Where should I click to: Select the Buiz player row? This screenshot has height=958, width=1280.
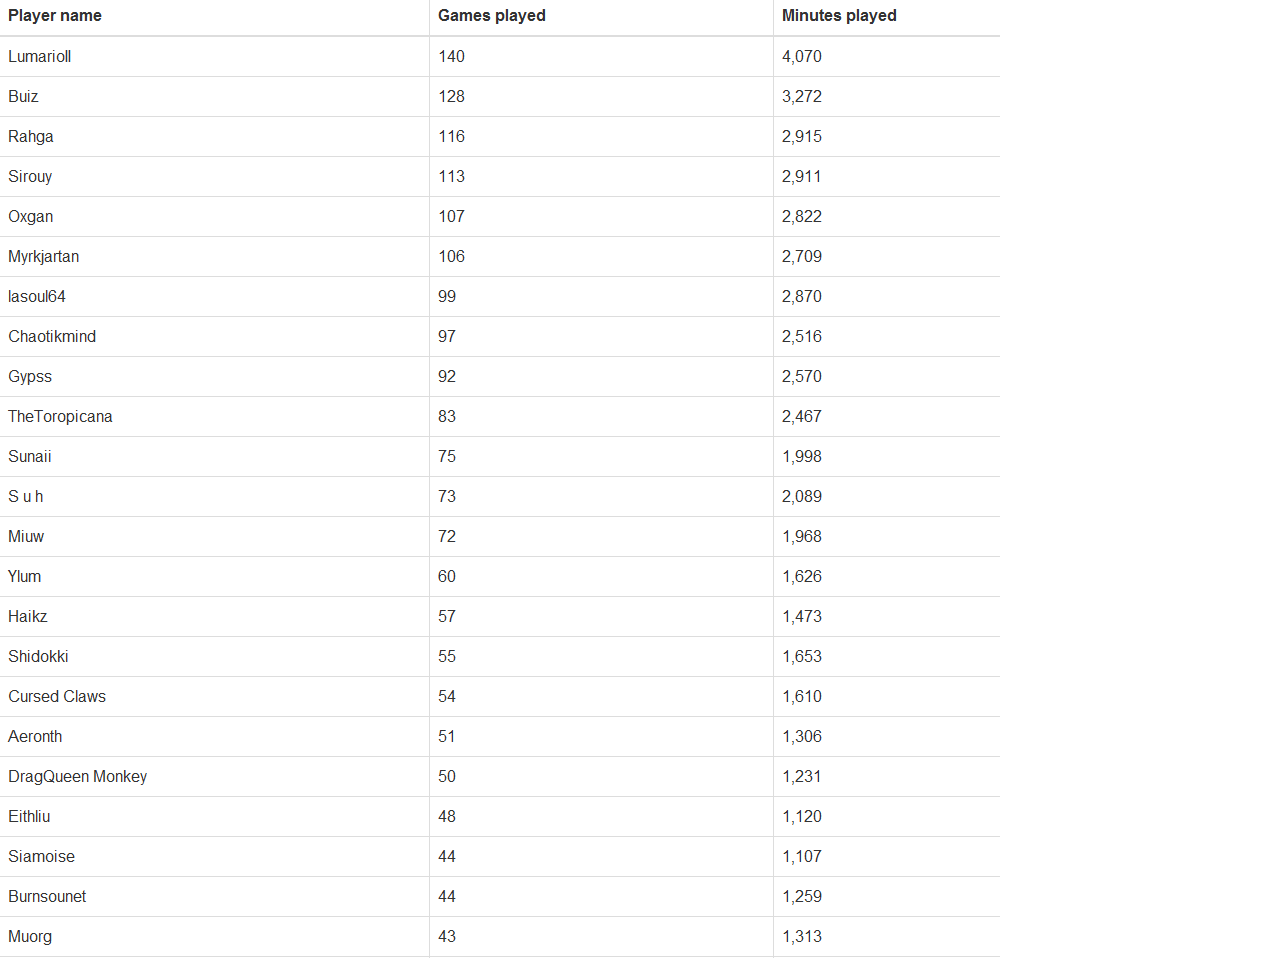[x=500, y=97]
